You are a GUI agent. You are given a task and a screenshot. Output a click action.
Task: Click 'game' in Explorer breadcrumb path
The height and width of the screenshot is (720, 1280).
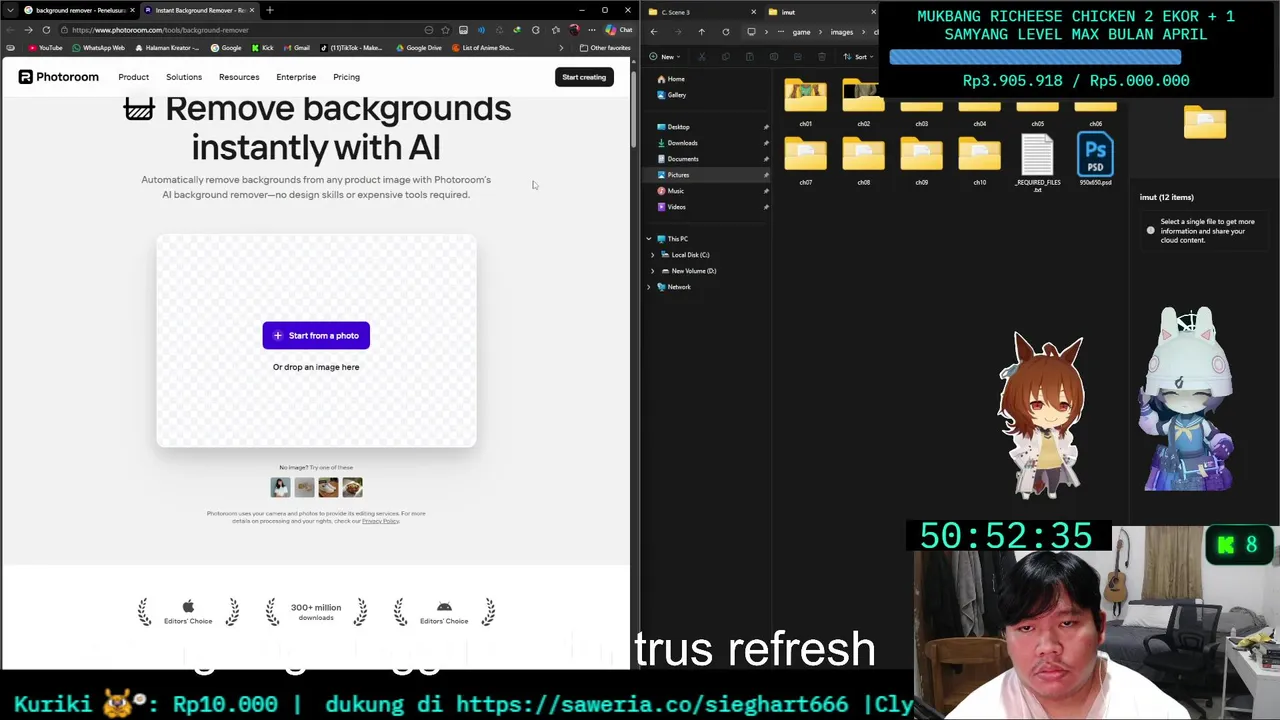click(801, 32)
